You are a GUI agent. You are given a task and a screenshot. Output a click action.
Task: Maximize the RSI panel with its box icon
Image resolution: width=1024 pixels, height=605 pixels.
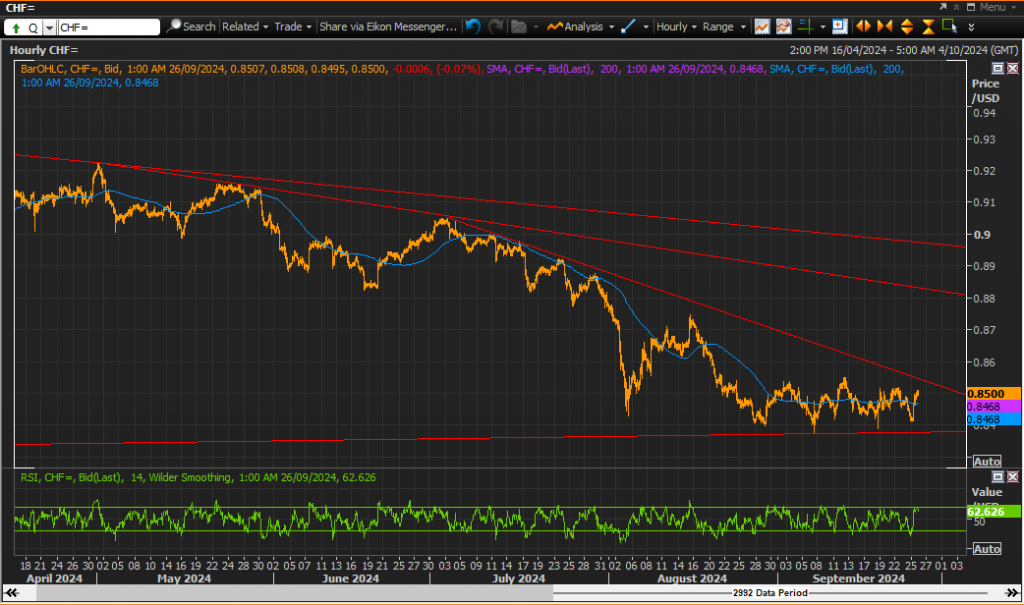pyautogui.click(x=998, y=477)
